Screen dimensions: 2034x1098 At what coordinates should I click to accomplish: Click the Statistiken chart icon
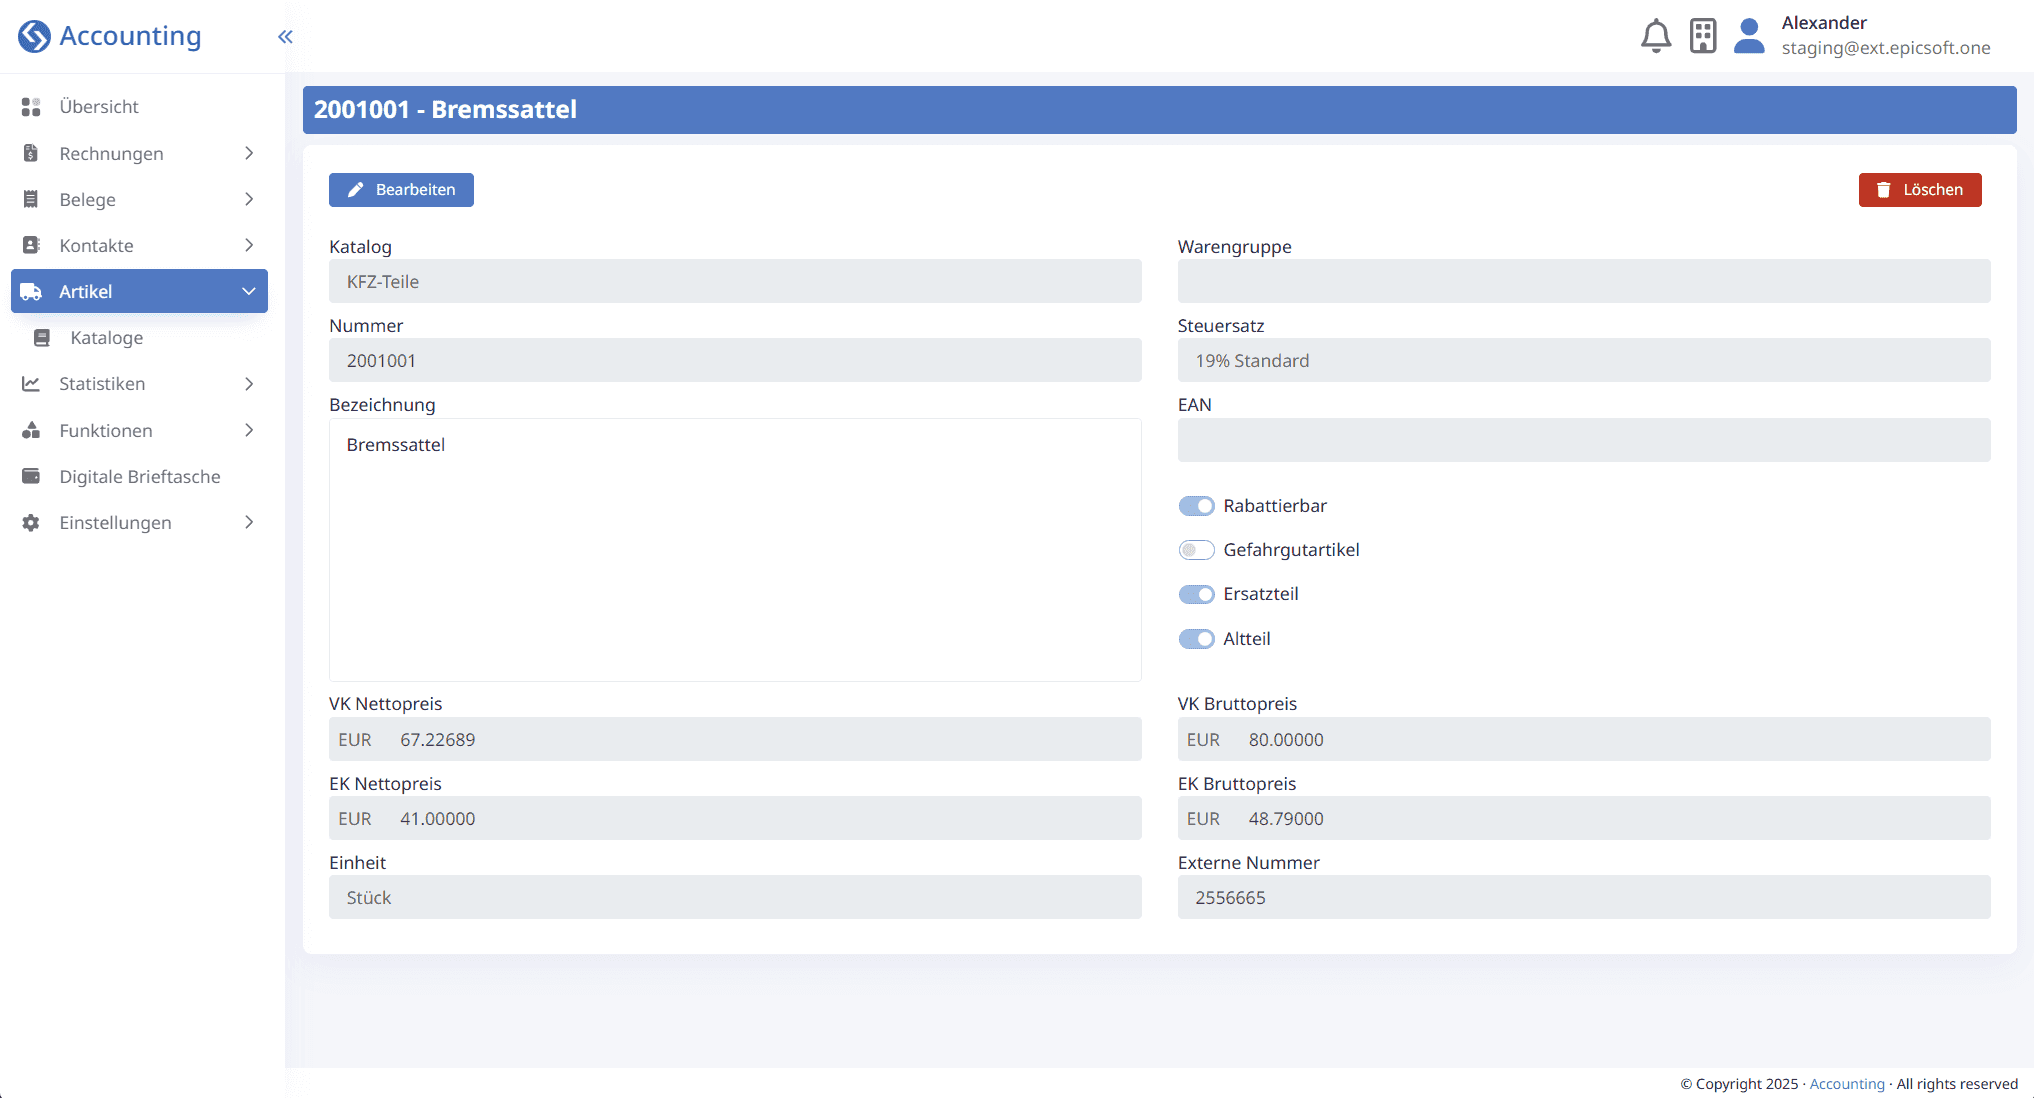pos(31,384)
